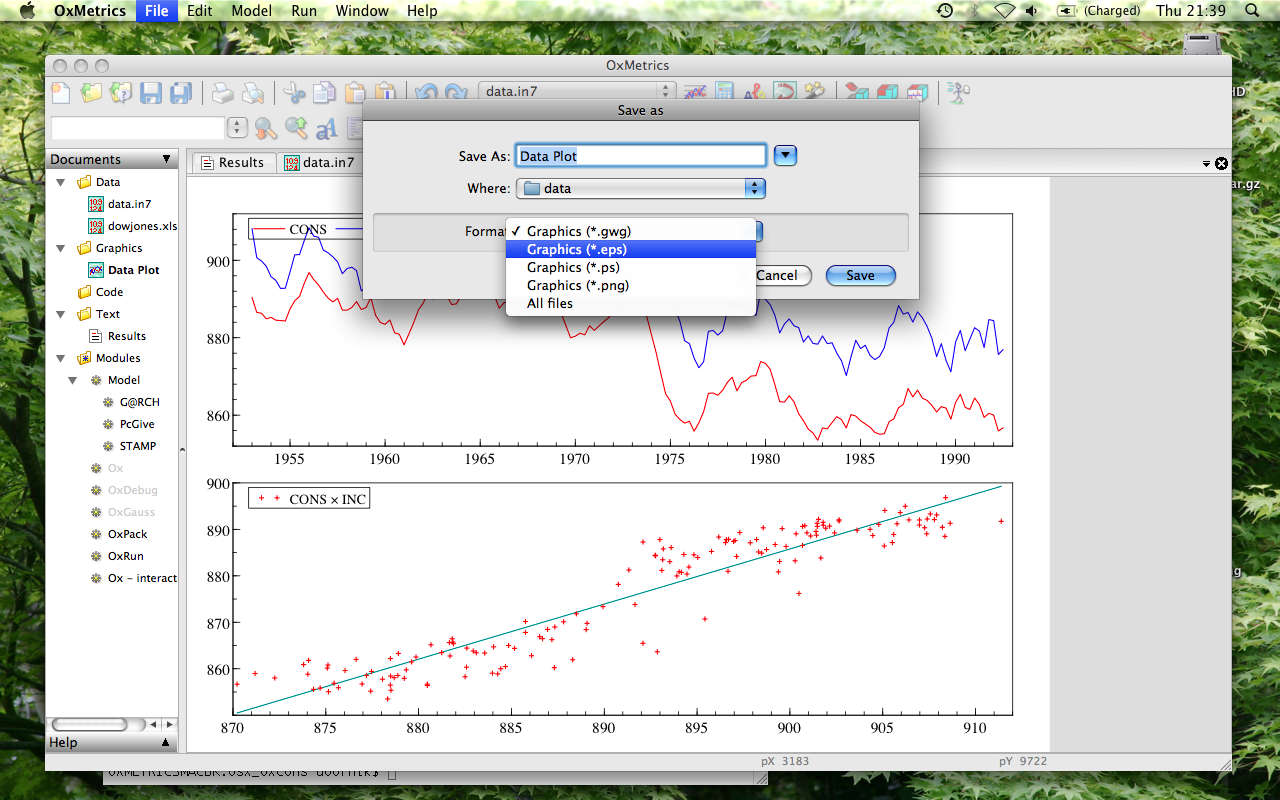This screenshot has width=1280, height=800.
Task: Open the Apple menu
Action: click(x=27, y=11)
